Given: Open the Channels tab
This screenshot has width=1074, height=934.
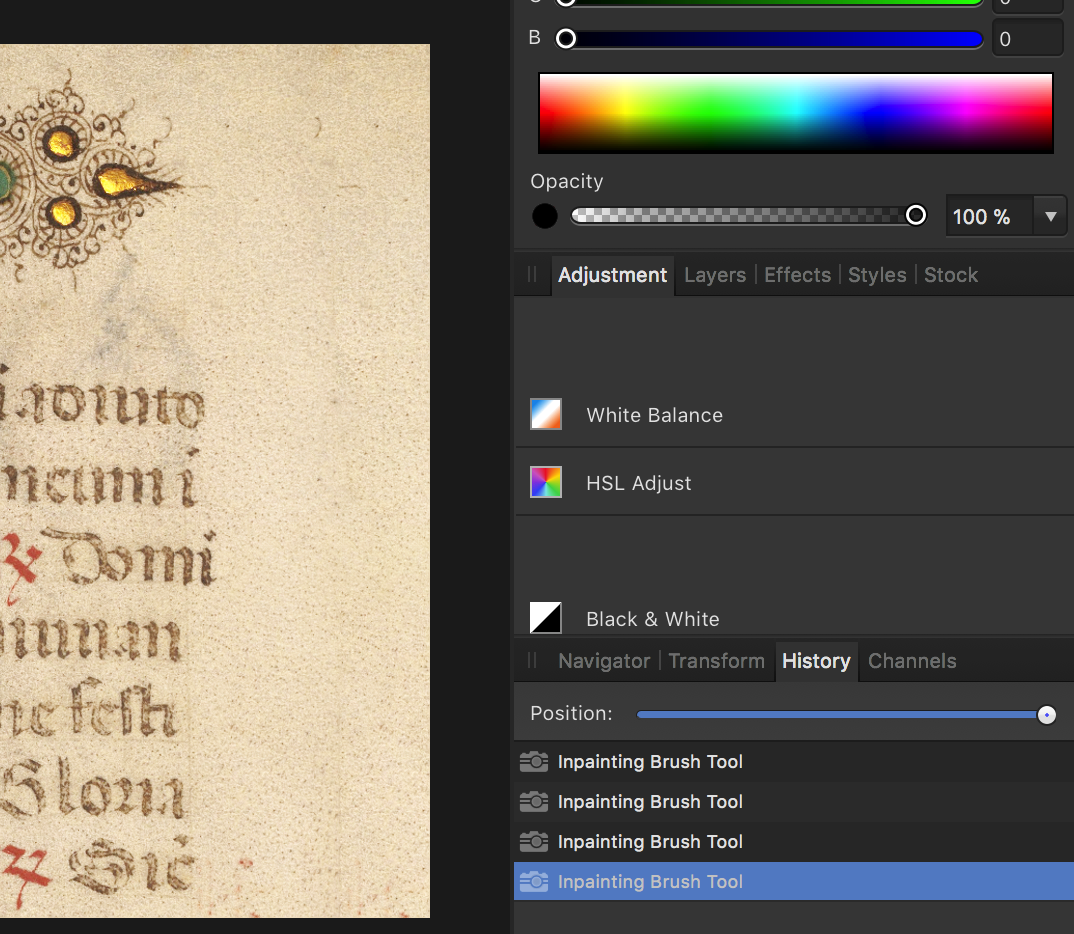Looking at the screenshot, I should pos(912,661).
